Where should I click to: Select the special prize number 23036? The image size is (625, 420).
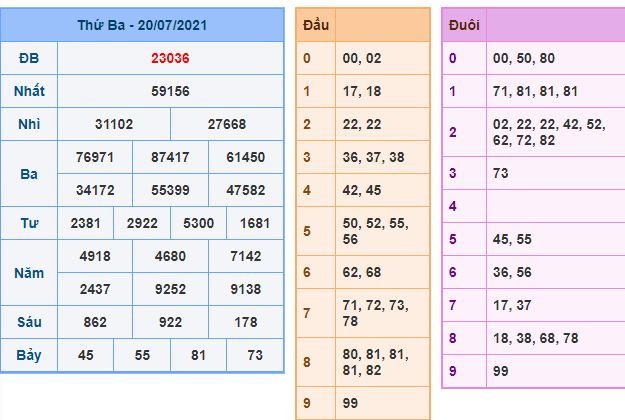coord(170,58)
